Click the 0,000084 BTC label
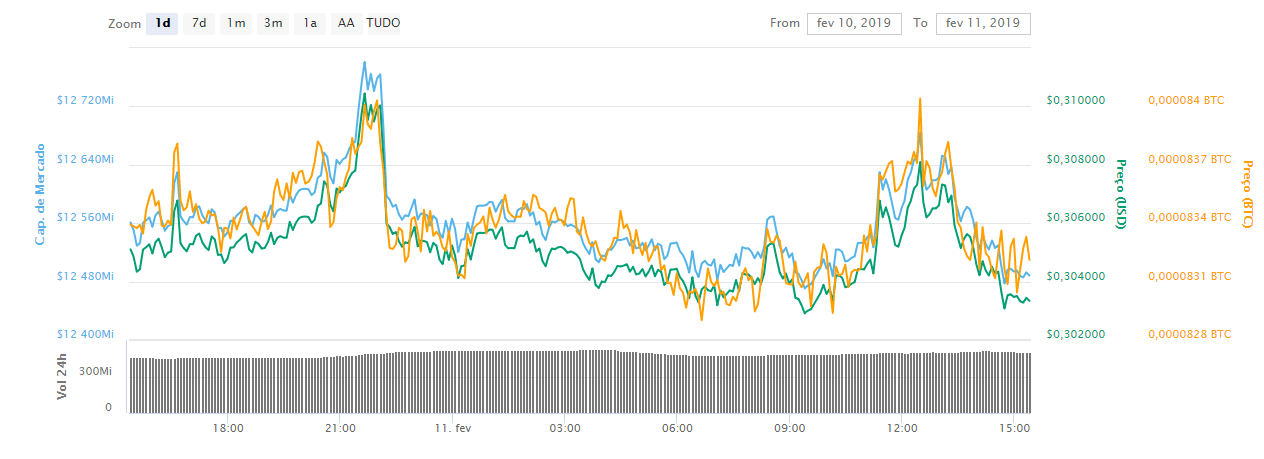 coord(1186,100)
